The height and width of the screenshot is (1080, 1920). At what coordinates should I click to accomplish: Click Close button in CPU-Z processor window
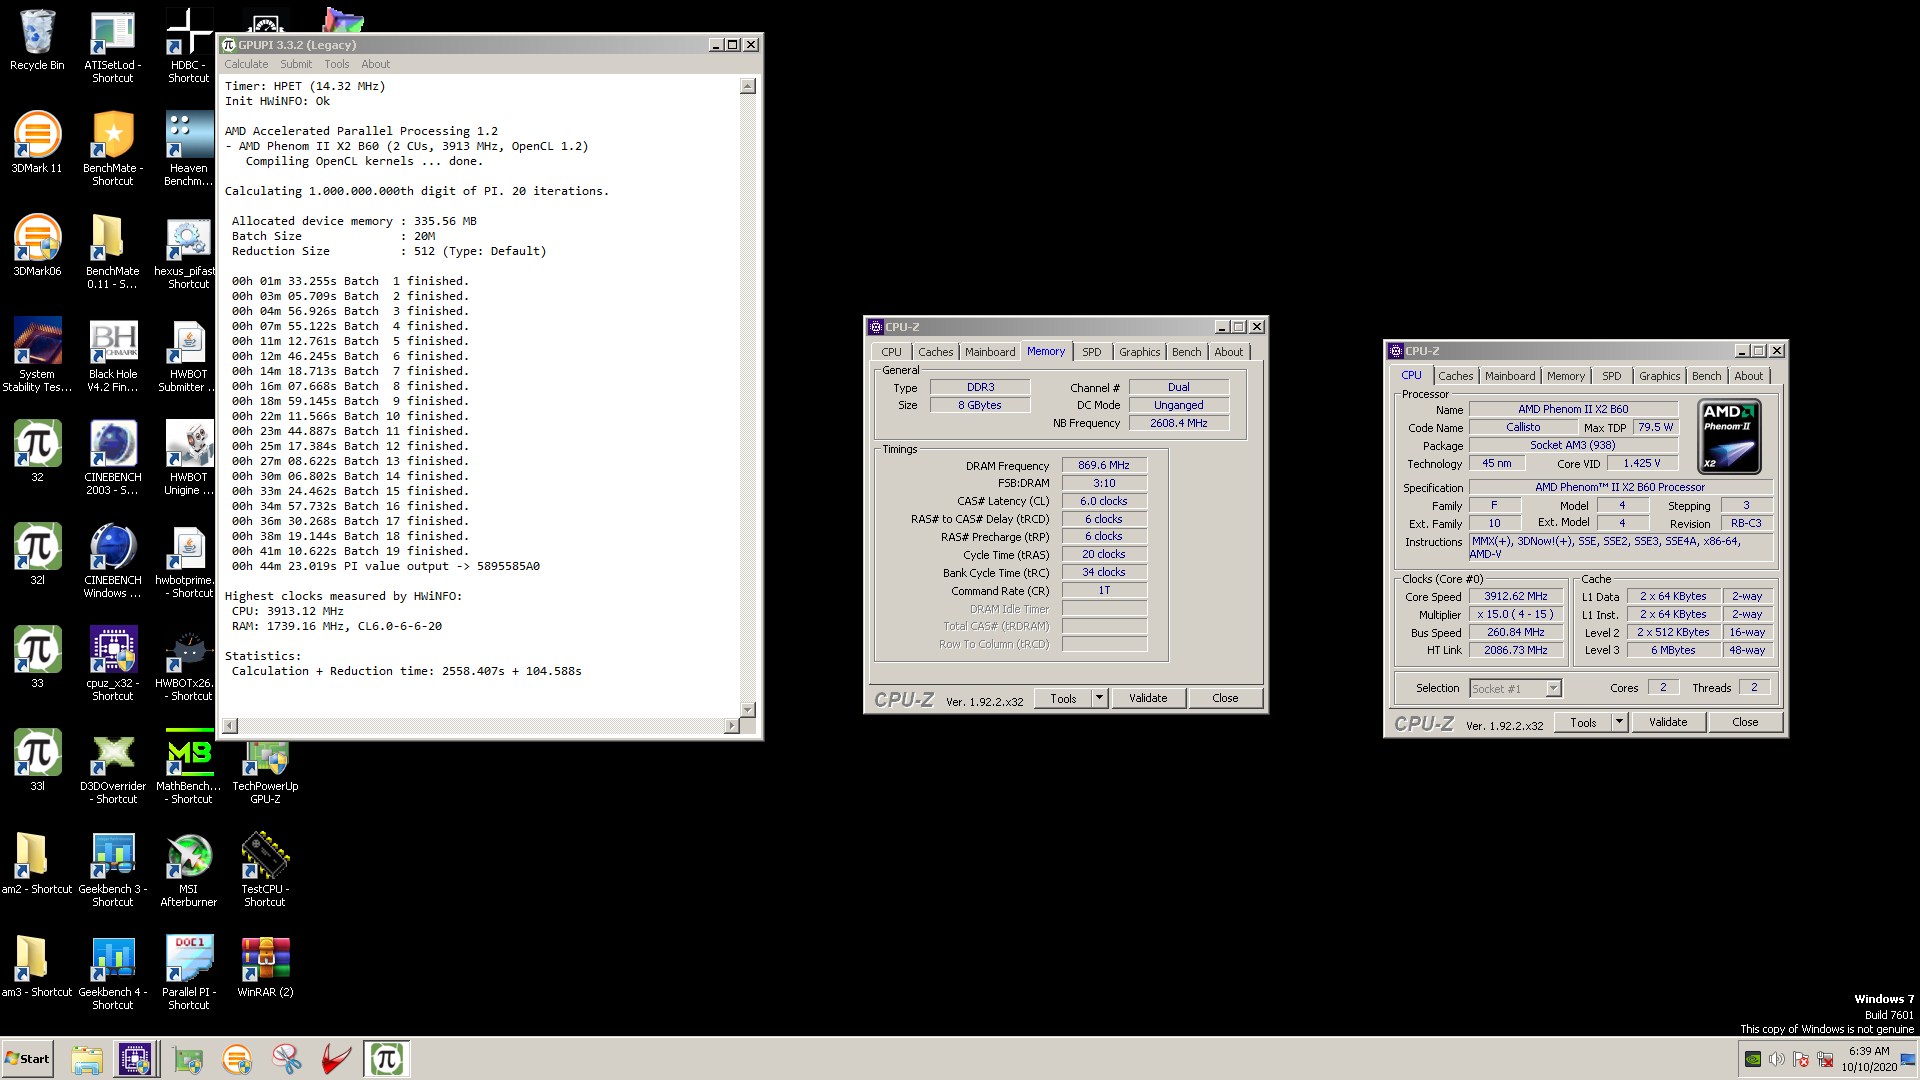(x=1745, y=722)
